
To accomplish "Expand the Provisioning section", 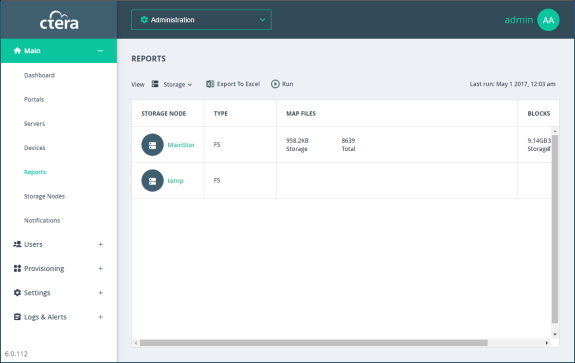I will pyautogui.click(x=100, y=268).
